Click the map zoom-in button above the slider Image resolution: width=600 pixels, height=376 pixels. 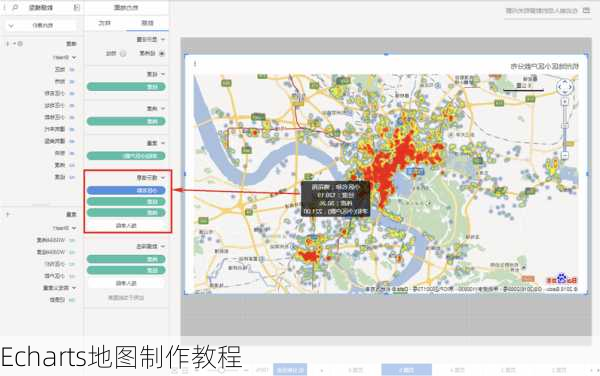coord(564,102)
